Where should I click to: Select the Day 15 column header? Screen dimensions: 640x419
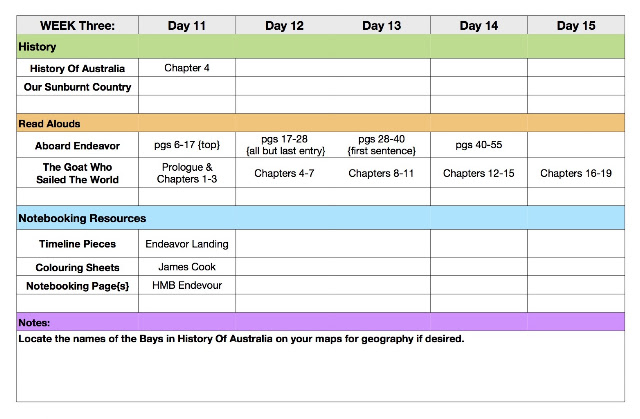576,25
